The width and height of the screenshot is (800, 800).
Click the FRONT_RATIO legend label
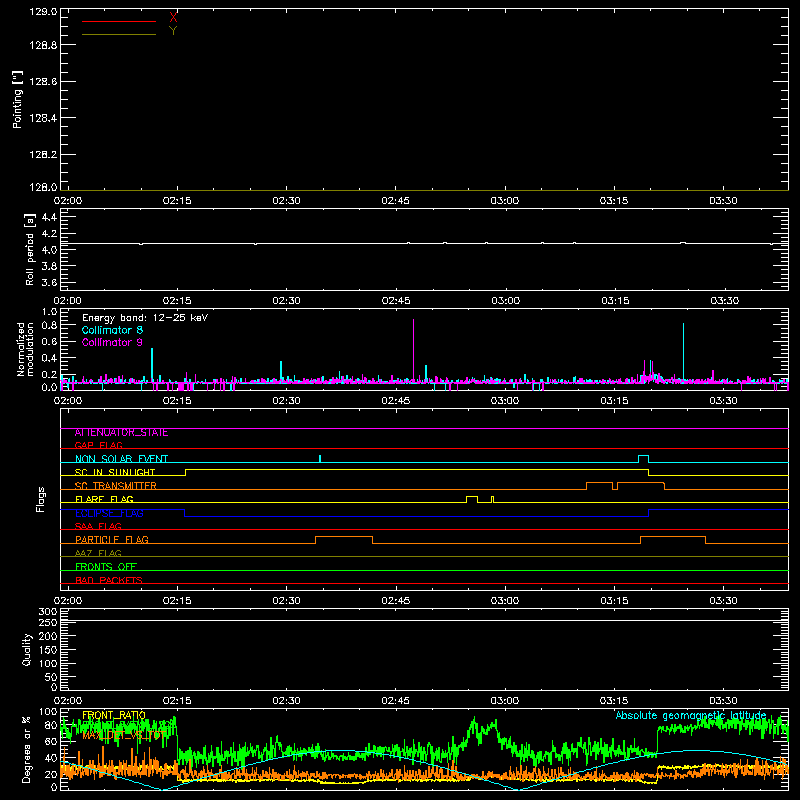(114, 715)
